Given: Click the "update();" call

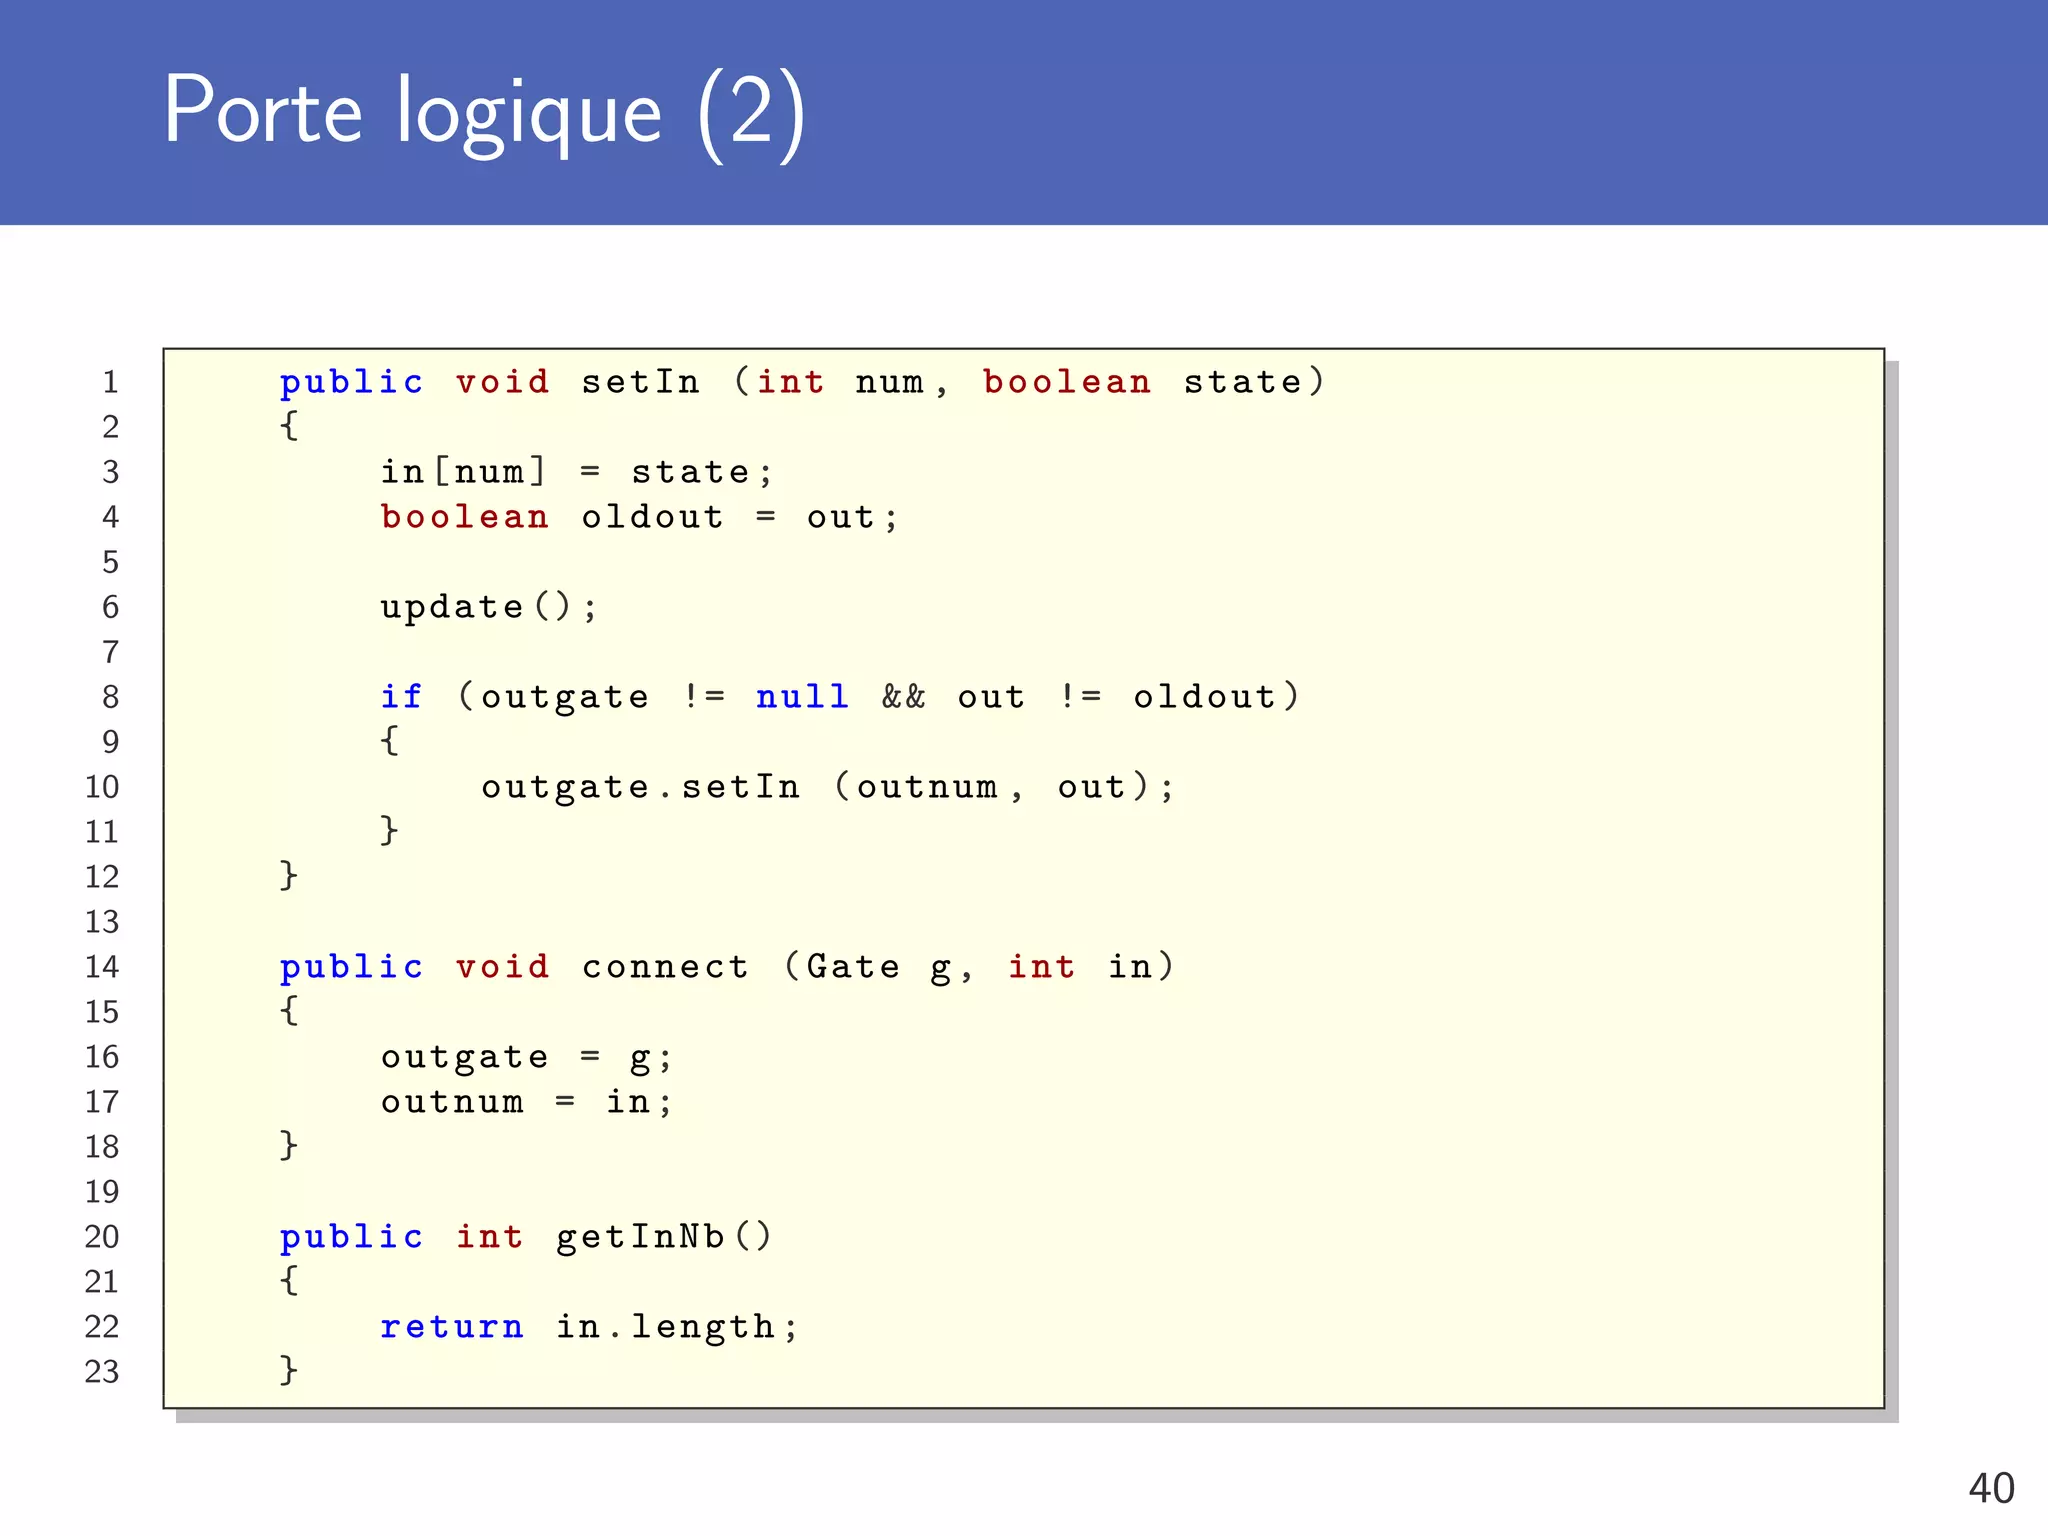Looking at the screenshot, I should pyautogui.click(x=489, y=607).
